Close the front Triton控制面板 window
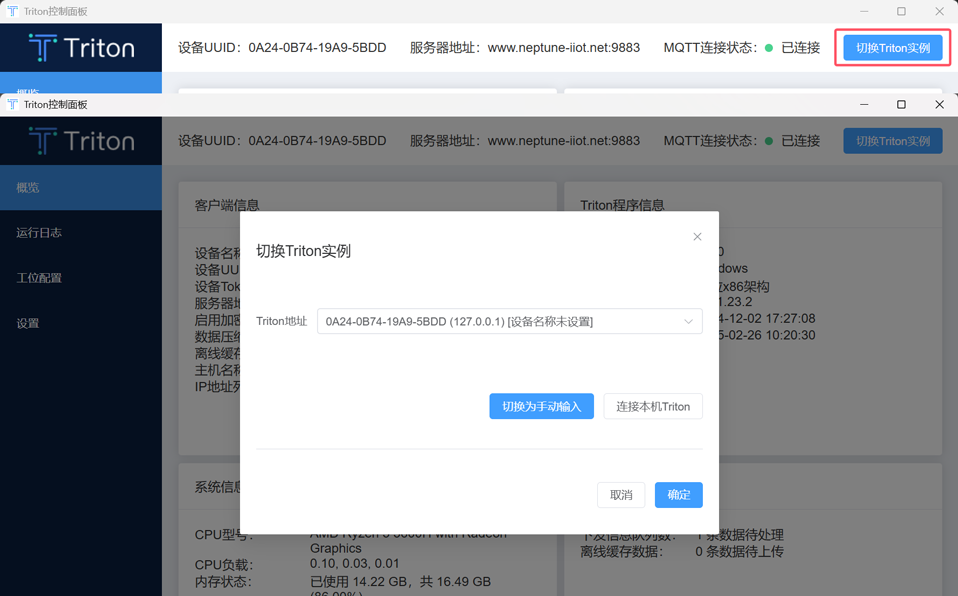 (940, 105)
